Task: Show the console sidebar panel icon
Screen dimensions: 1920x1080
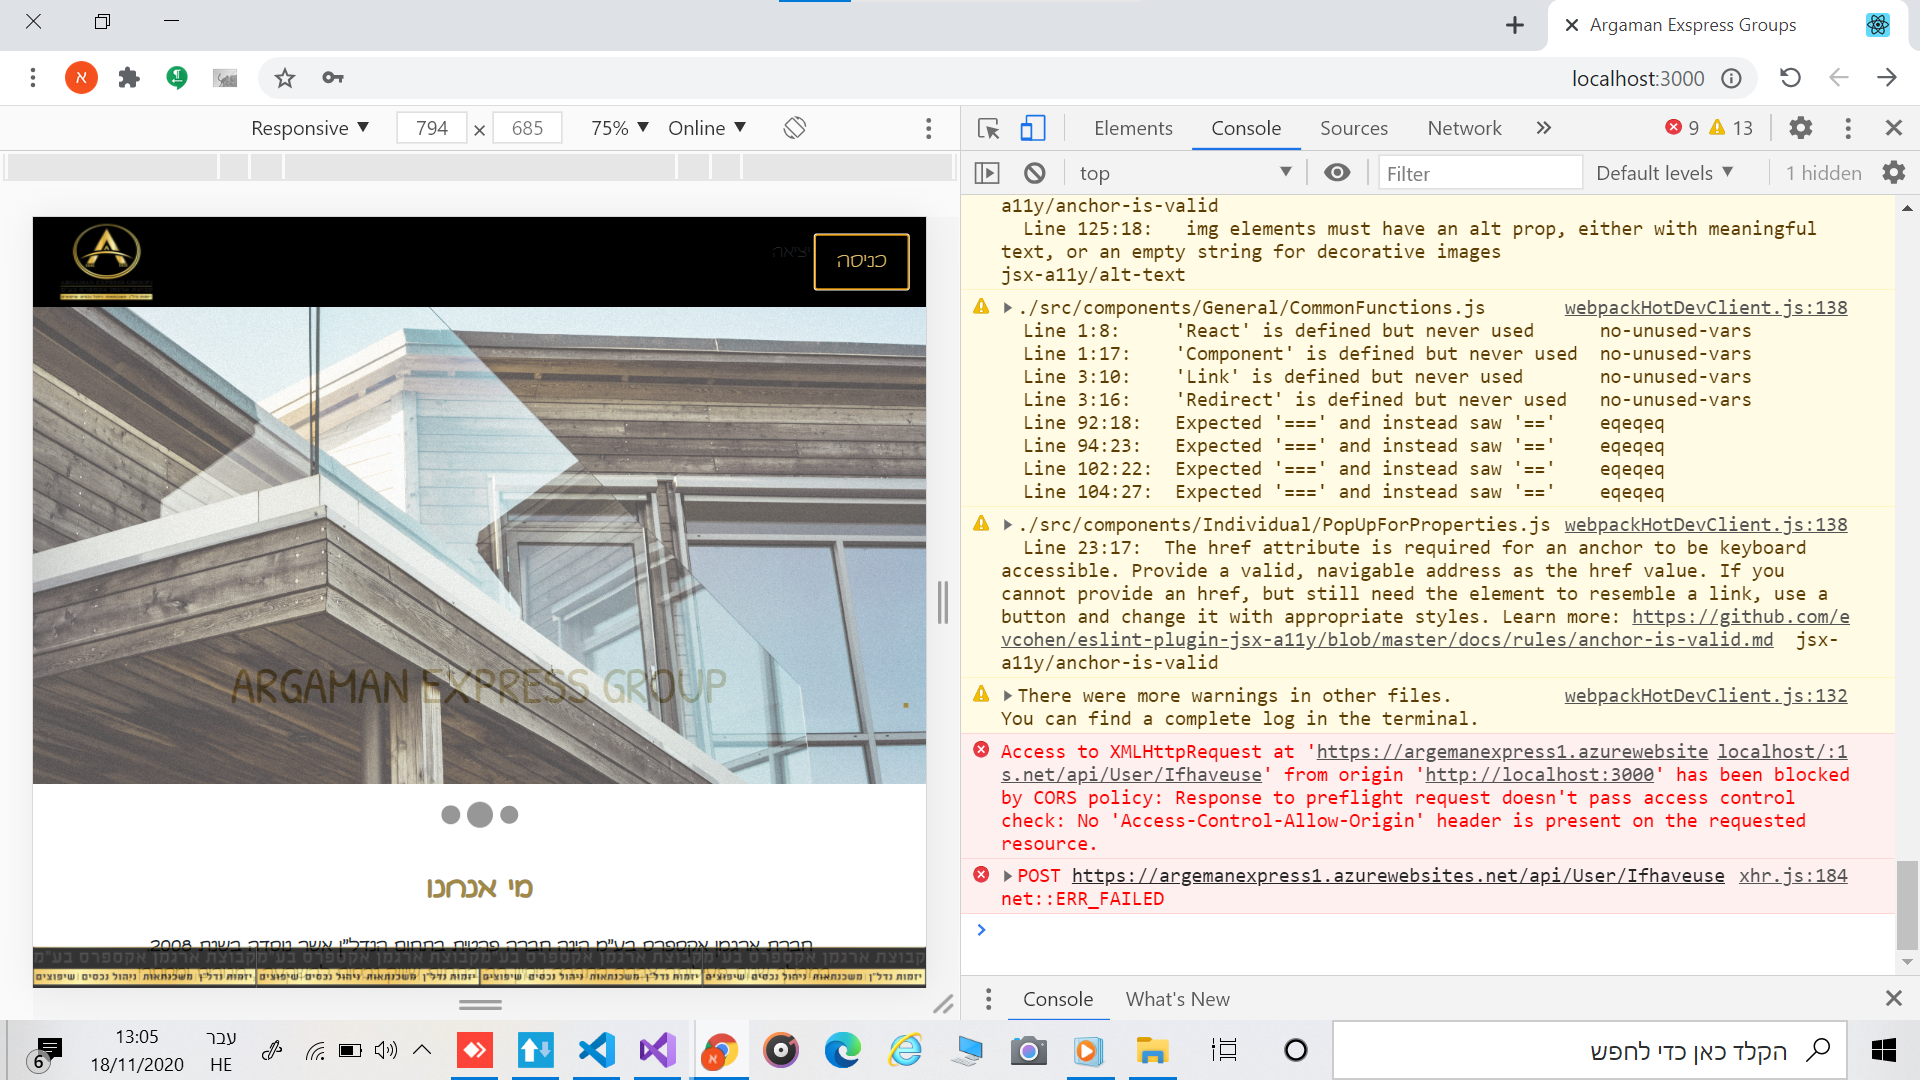Action: [x=987, y=173]
